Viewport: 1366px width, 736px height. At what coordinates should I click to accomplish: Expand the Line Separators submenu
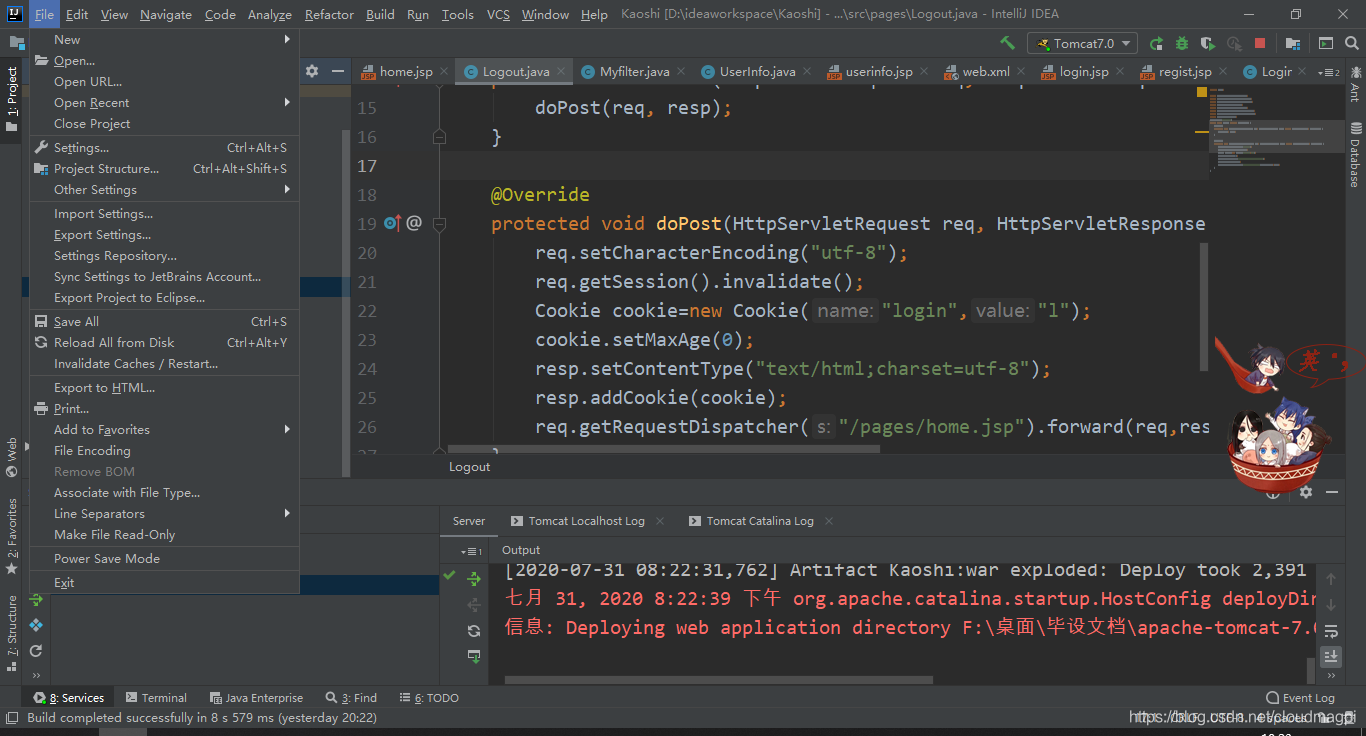pyautogui.click(x=165, y=513)
